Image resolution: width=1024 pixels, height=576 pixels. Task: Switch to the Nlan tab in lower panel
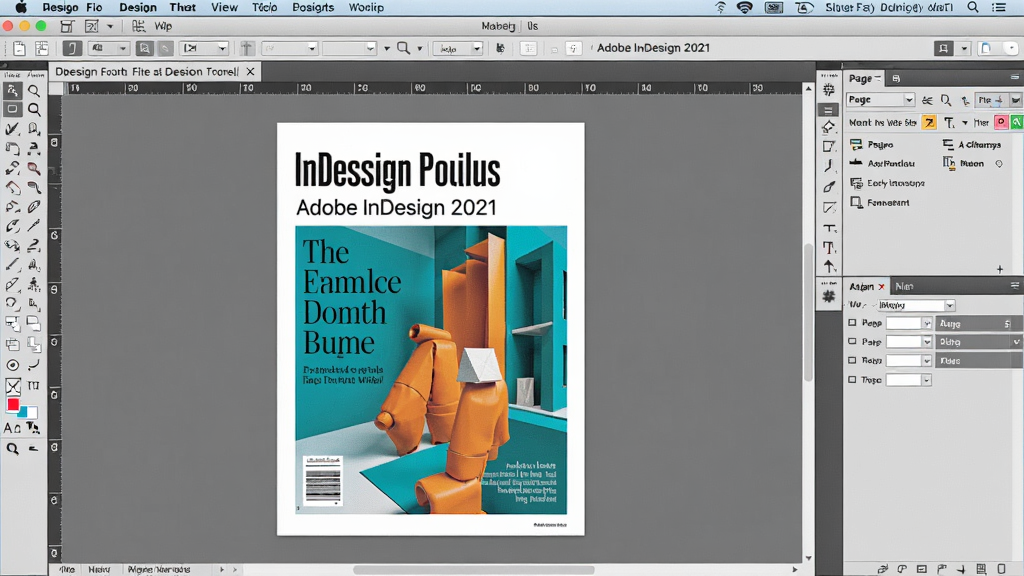point(904,286)
